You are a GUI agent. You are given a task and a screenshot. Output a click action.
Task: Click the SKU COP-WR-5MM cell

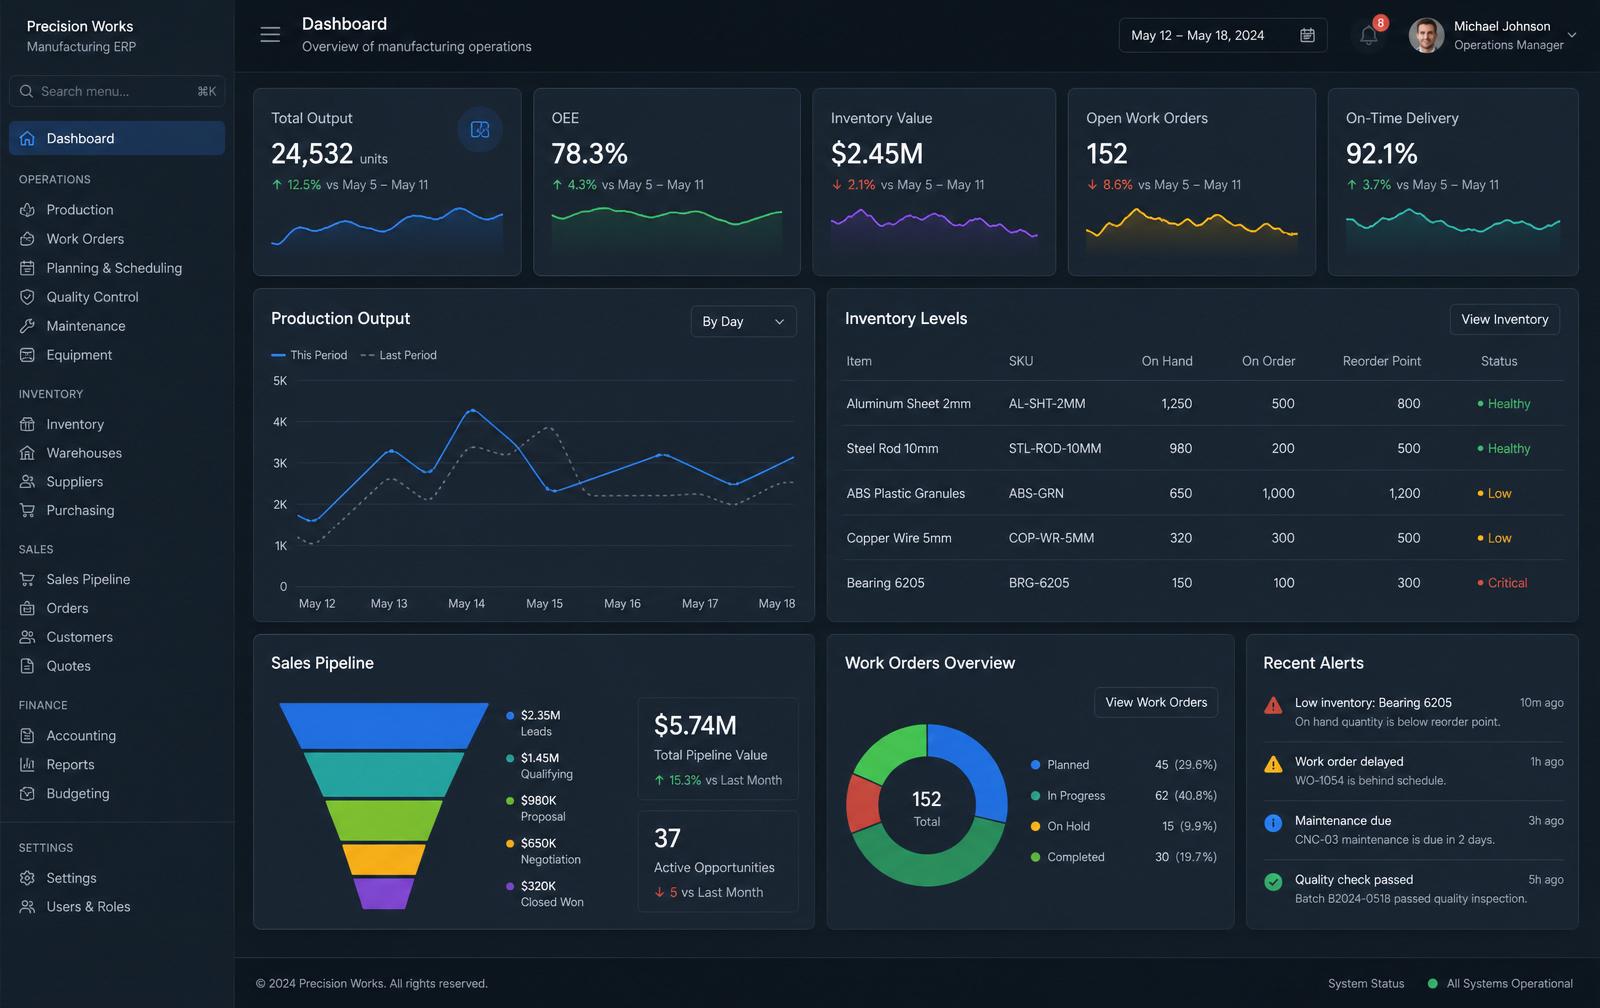1051,538
